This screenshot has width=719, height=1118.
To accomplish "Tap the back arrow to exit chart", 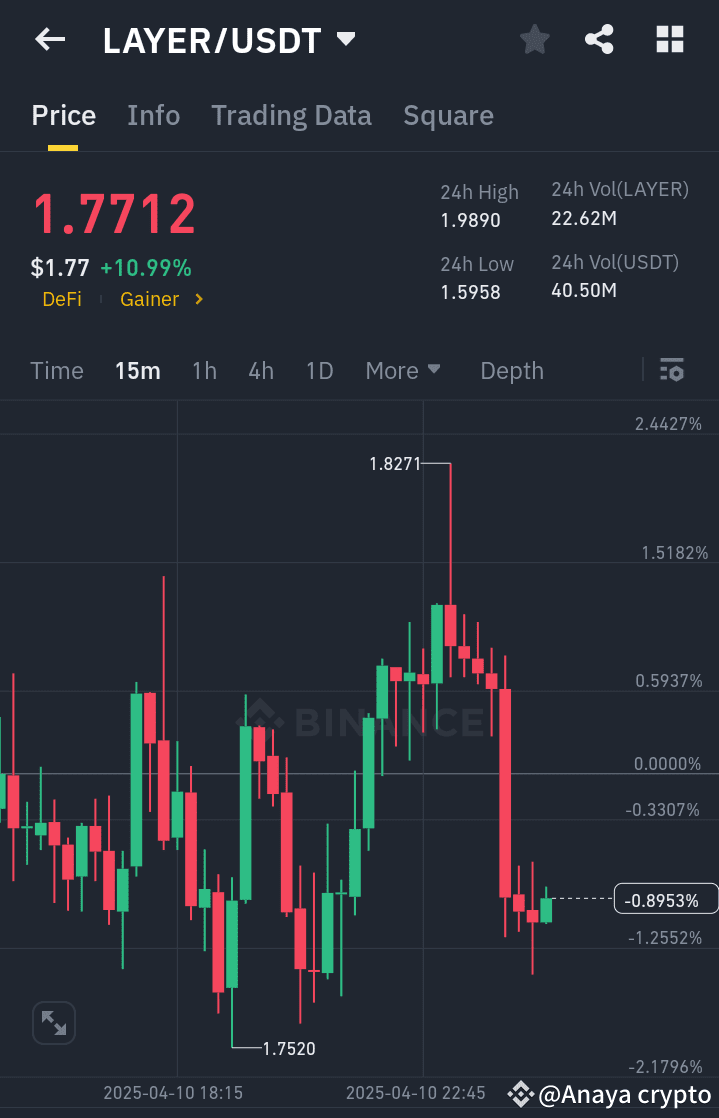I will click(x=50, y=40).
